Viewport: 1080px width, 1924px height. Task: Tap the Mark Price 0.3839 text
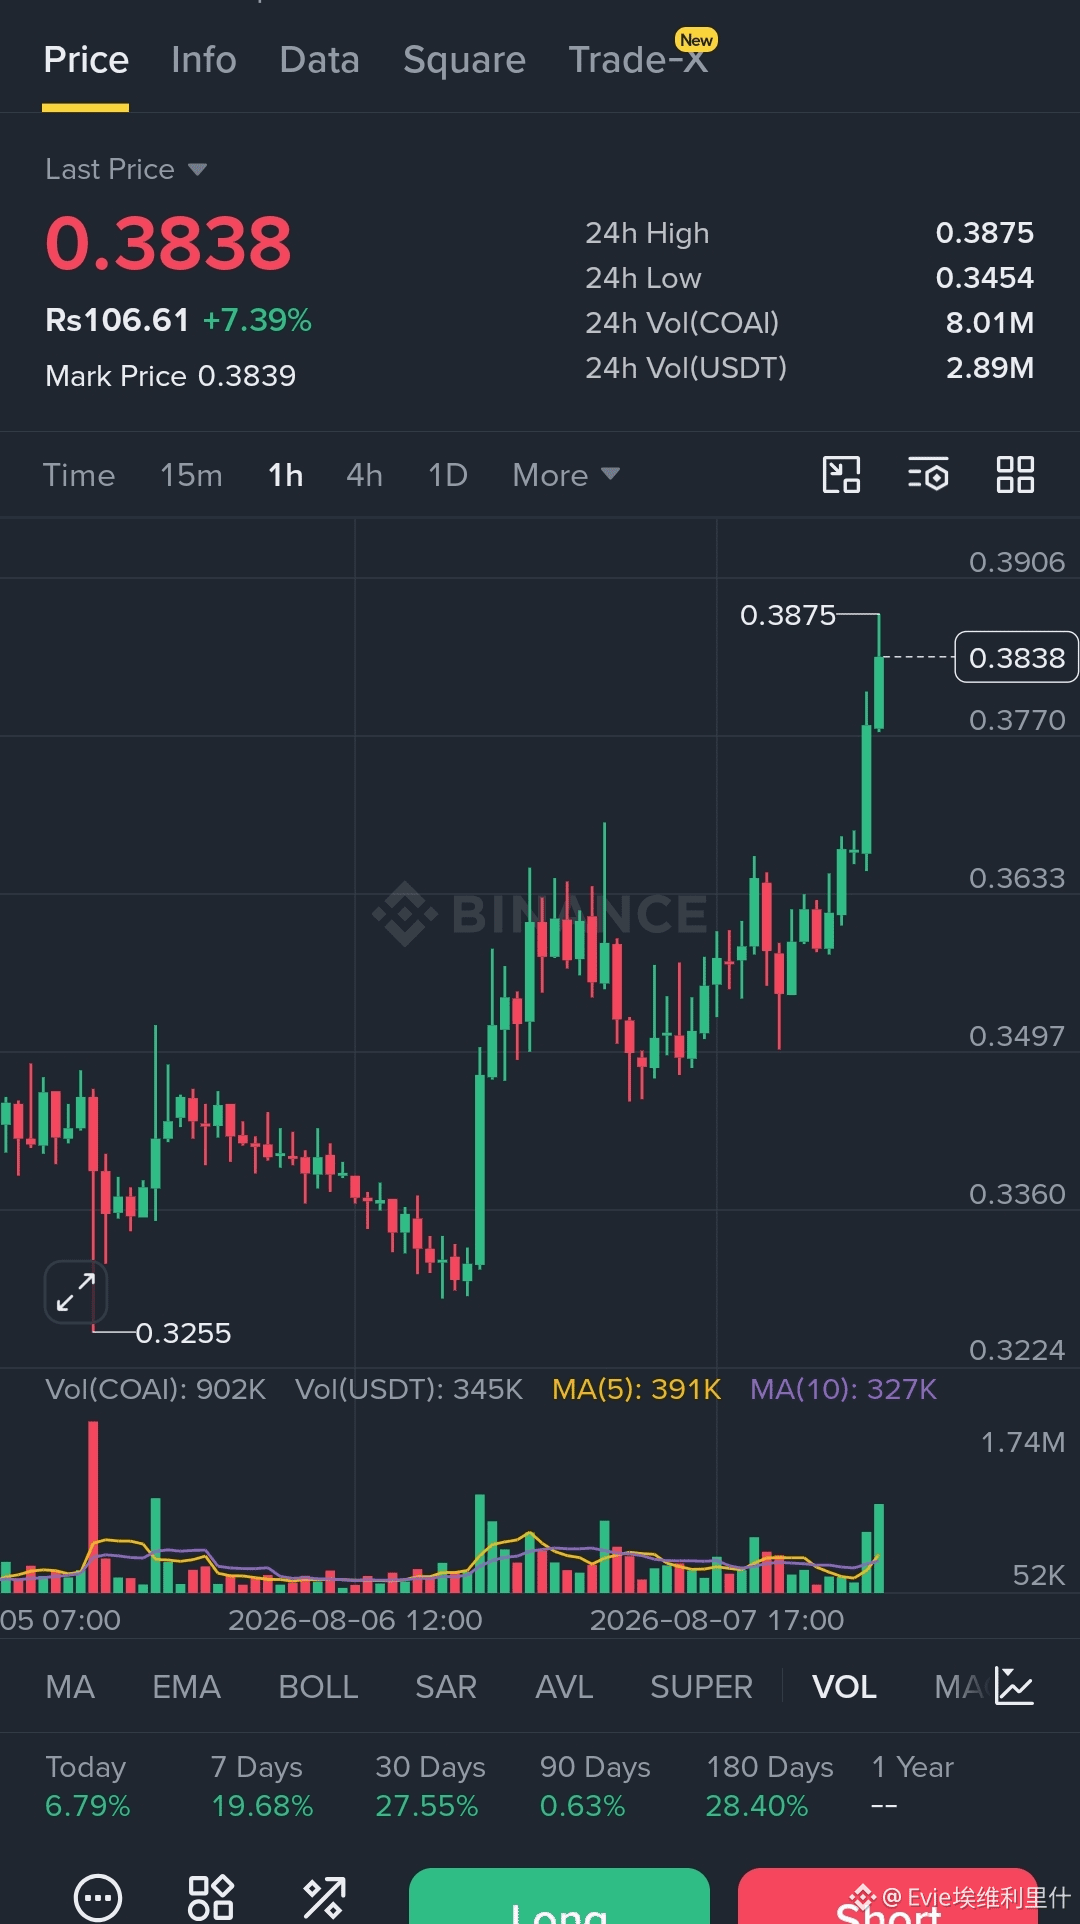[170, 376]
